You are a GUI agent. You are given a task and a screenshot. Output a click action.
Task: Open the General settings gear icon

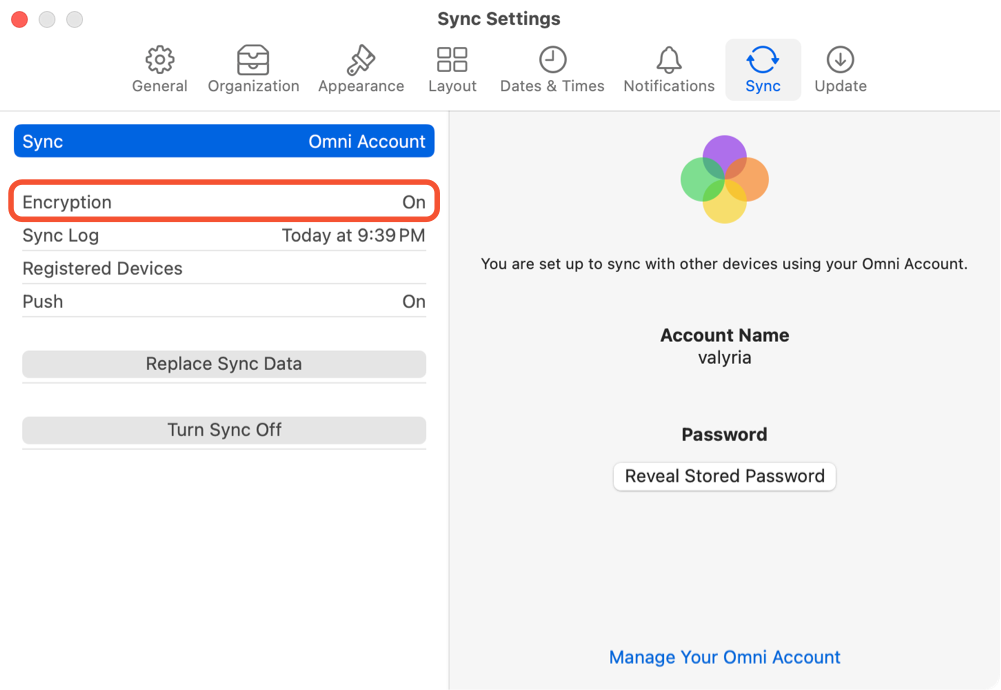tap(160, 60)
